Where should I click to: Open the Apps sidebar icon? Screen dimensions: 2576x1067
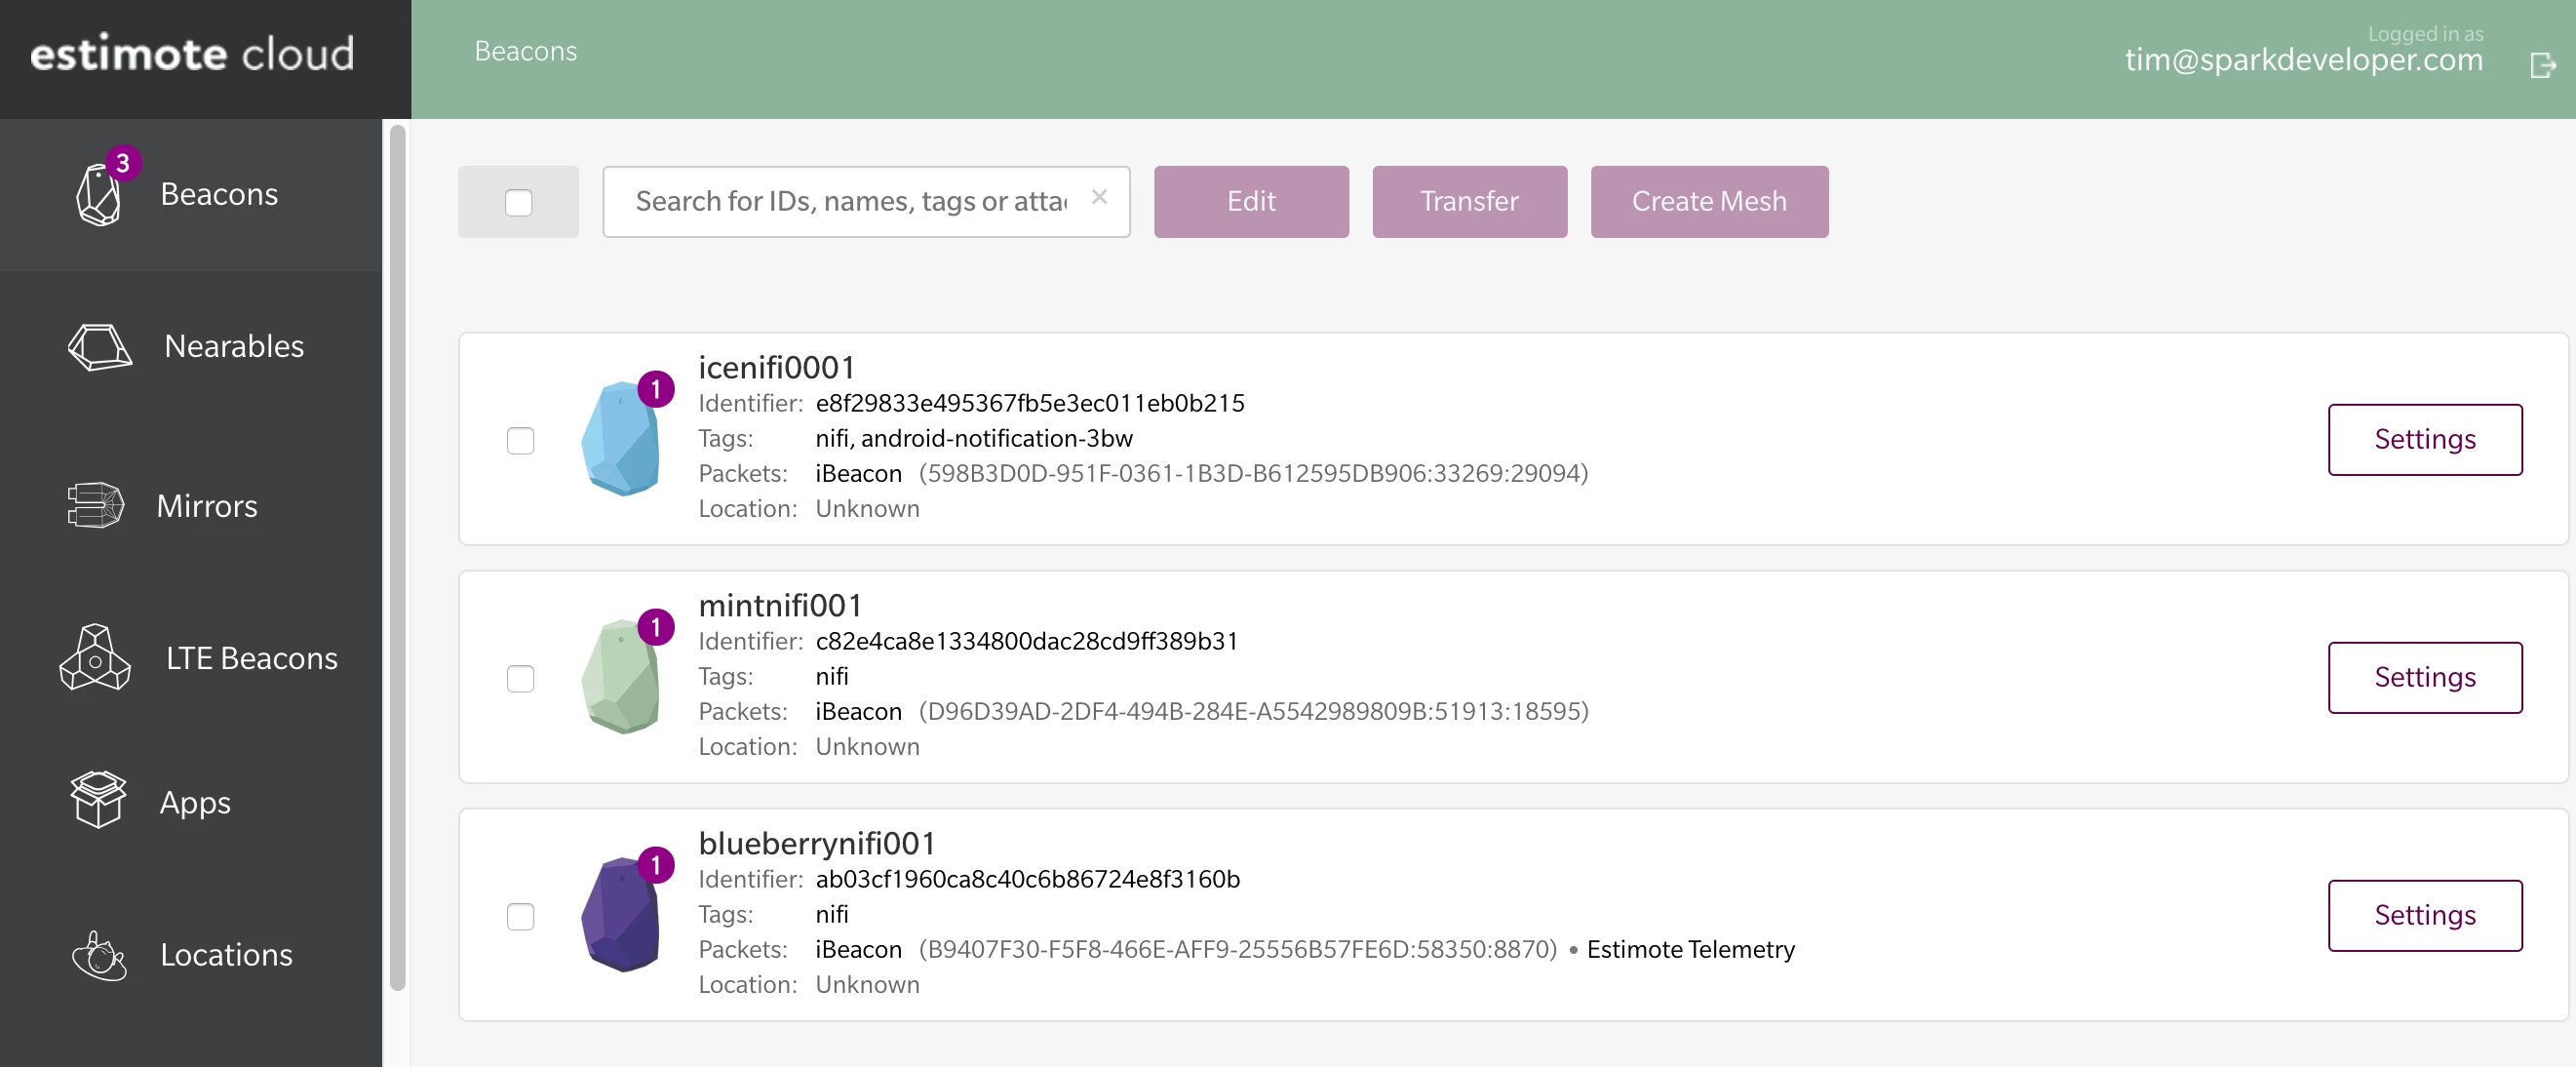(x=98, y=799)
